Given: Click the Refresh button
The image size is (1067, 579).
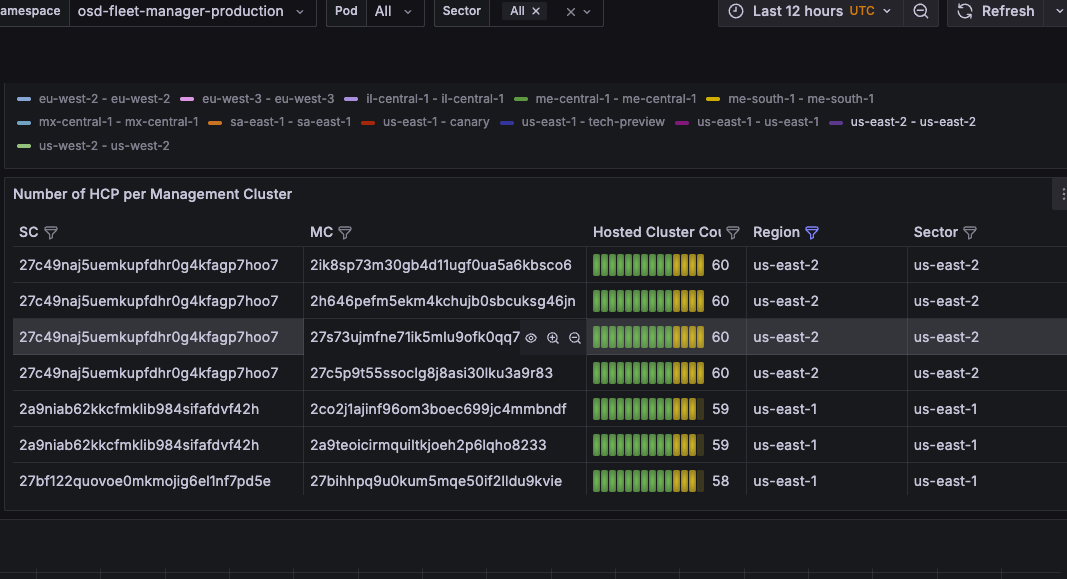Looking at the screenshot, I should pos(995,11).
